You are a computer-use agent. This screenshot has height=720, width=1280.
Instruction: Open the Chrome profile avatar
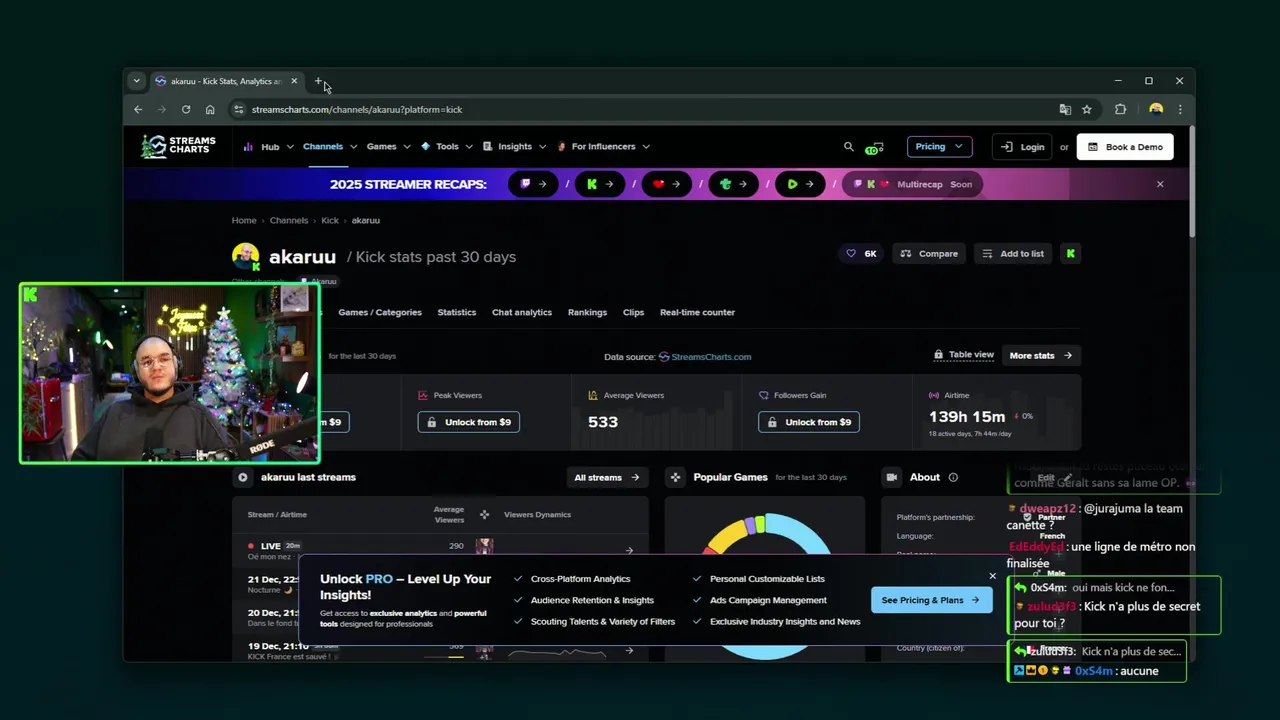pyautogui.click(x=1156, y=109)
